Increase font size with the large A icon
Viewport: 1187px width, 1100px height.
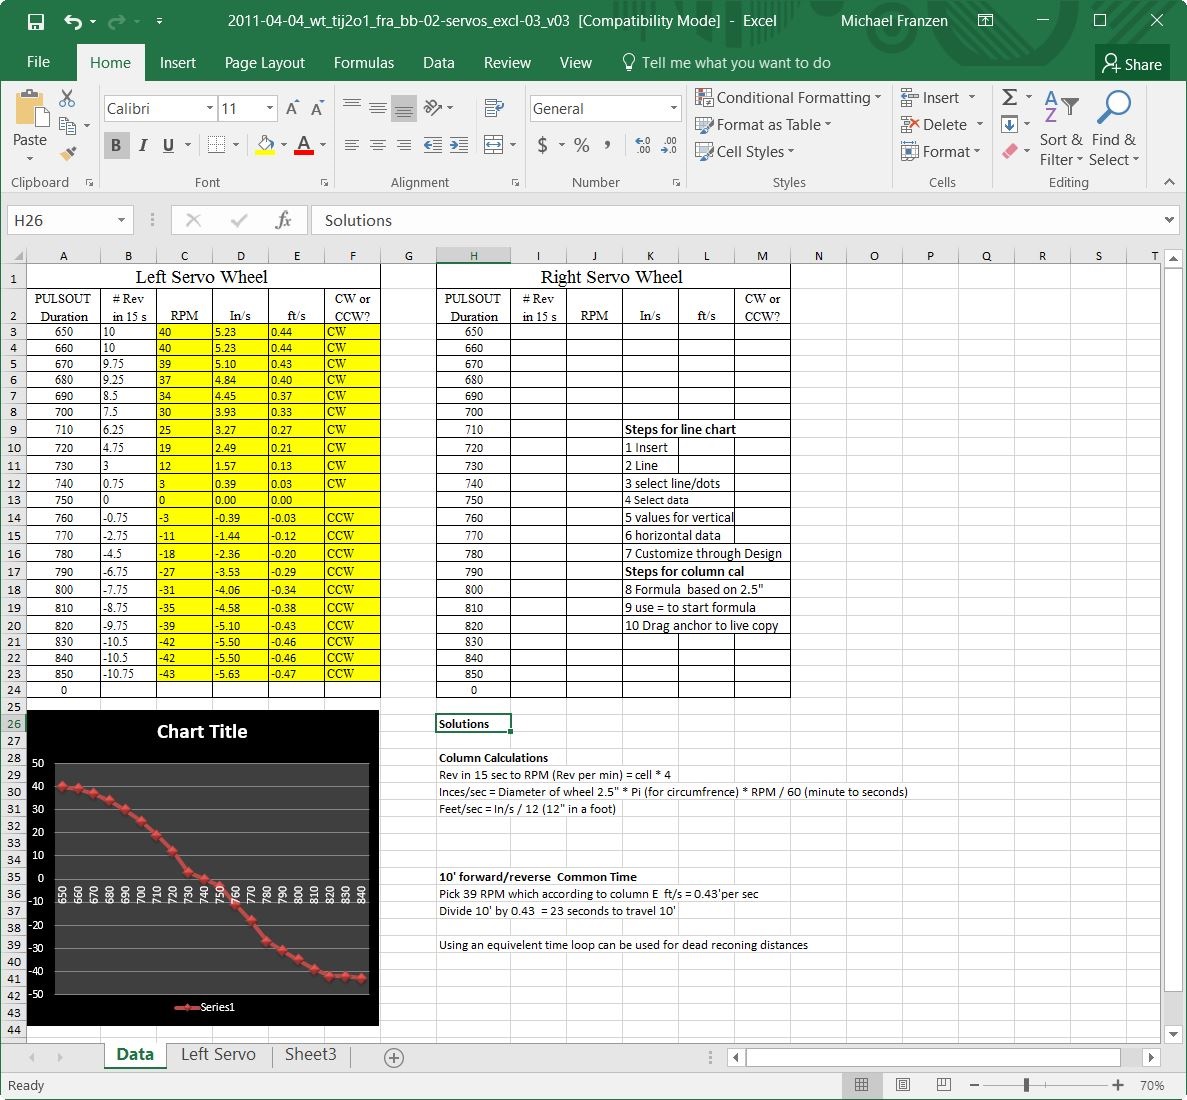tap(292, 108)
